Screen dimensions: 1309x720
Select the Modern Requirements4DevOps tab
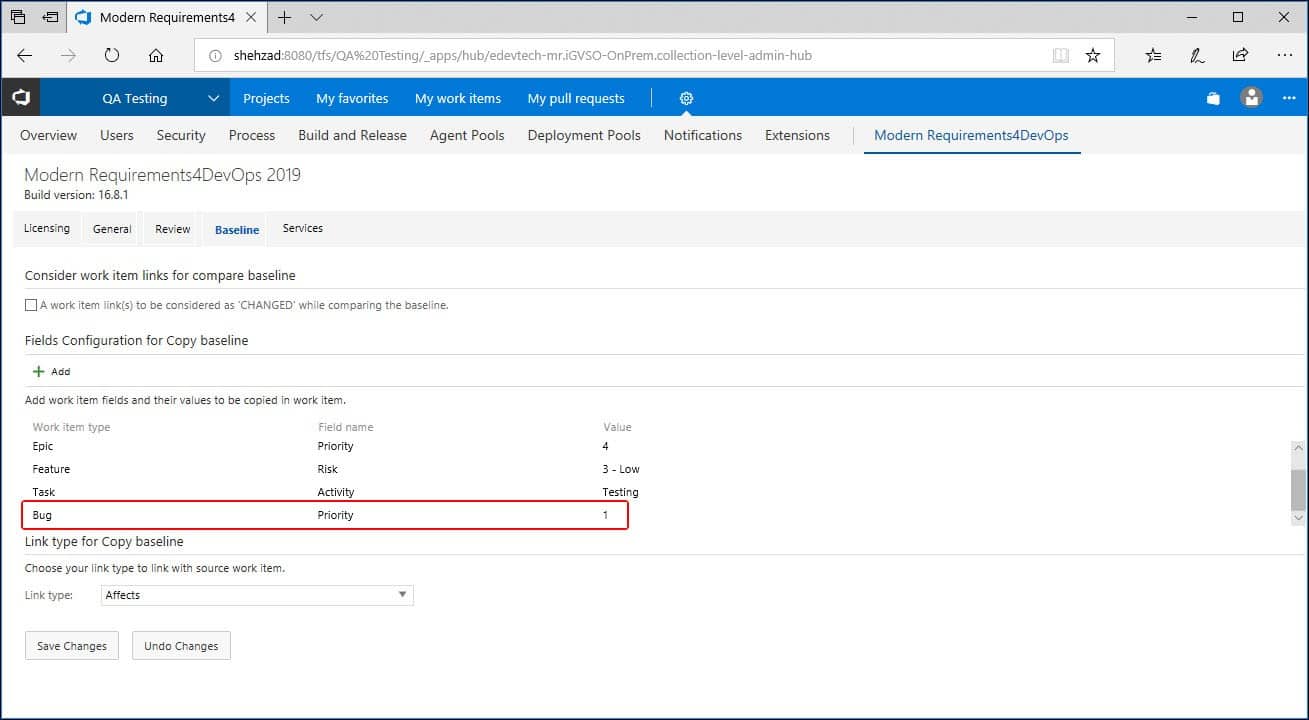pyautogui.click(x=971, y=135)
